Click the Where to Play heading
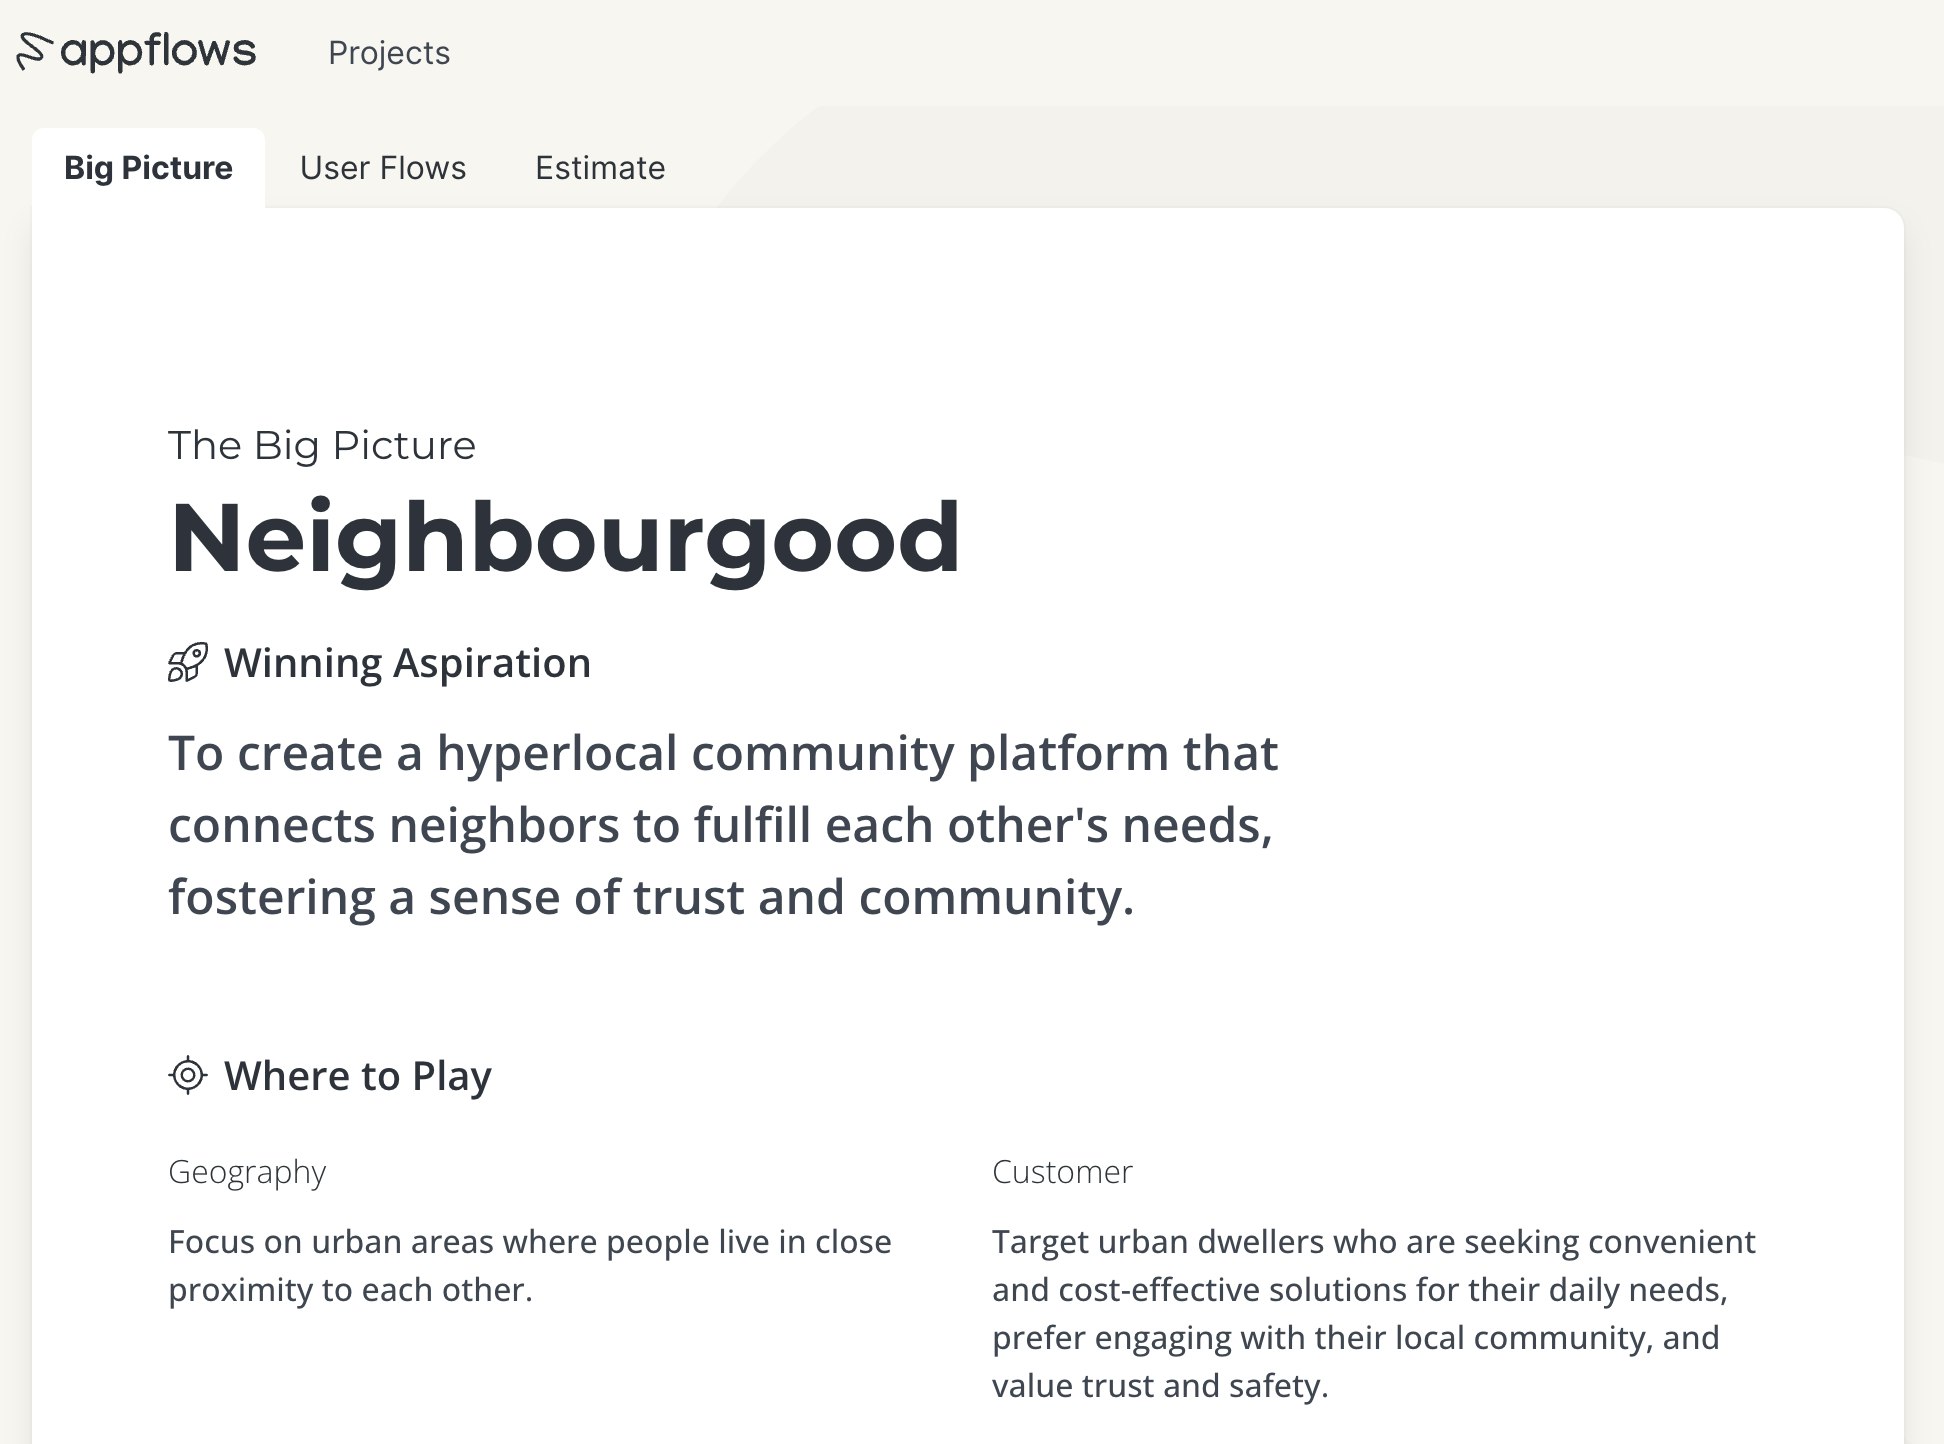The height and width of the screenshot is (1444, 1944). click(x=358, y=1076)
